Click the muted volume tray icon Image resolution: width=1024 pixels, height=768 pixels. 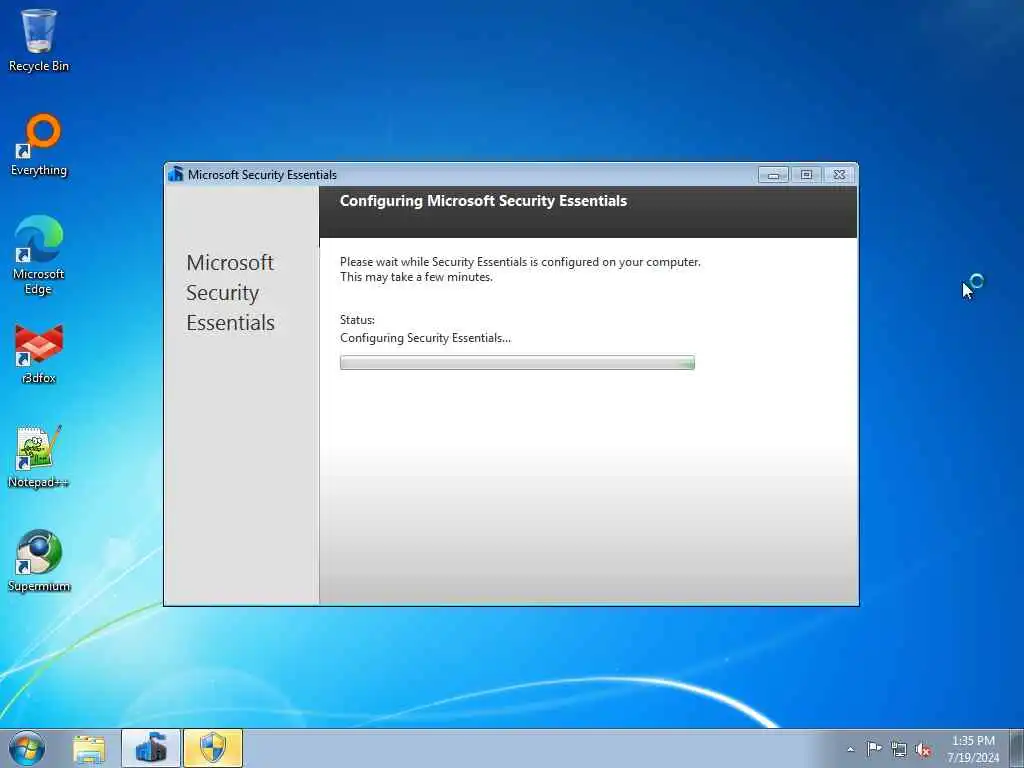coord(923,750)
